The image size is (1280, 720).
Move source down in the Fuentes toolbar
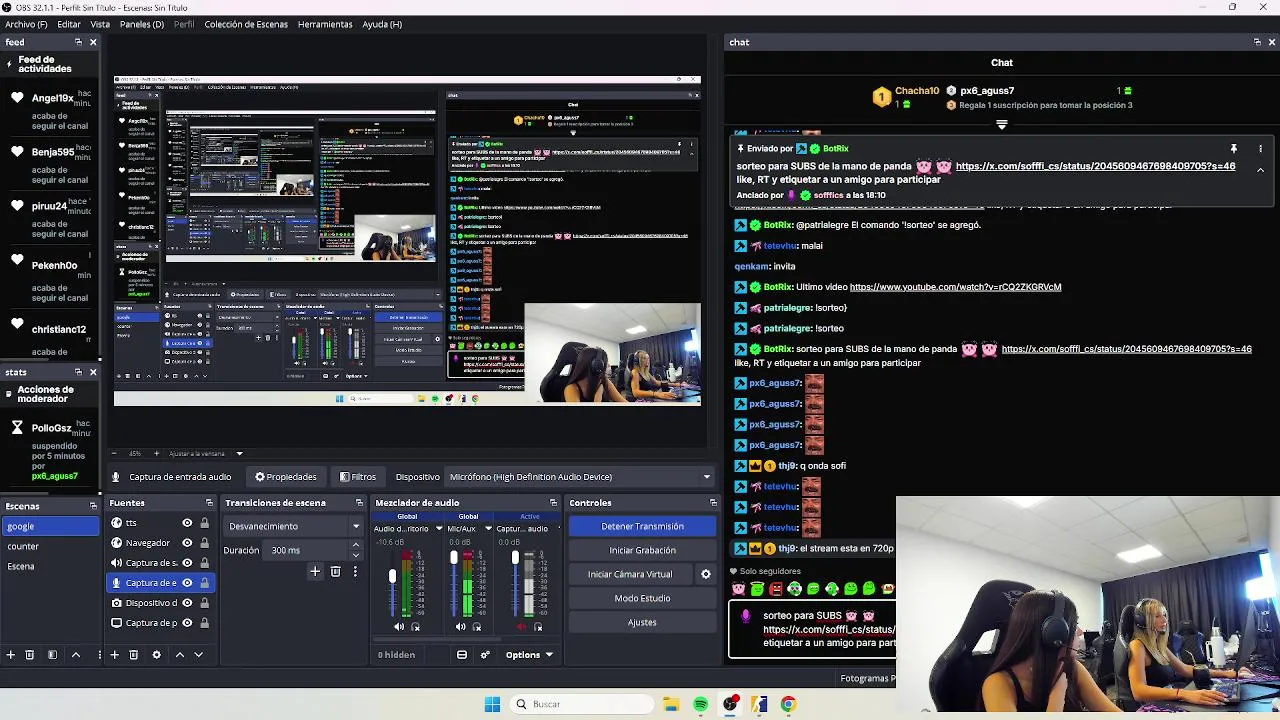[198, 655]
